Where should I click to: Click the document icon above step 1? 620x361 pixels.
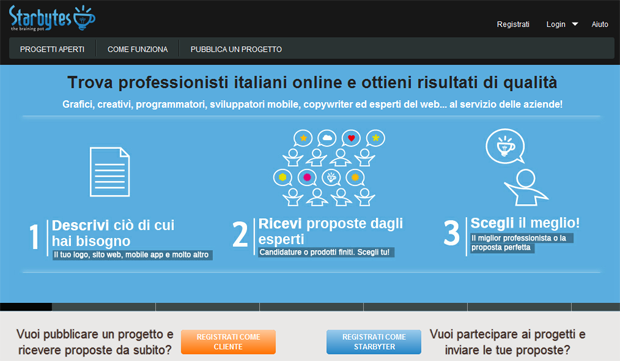[110, 172]
